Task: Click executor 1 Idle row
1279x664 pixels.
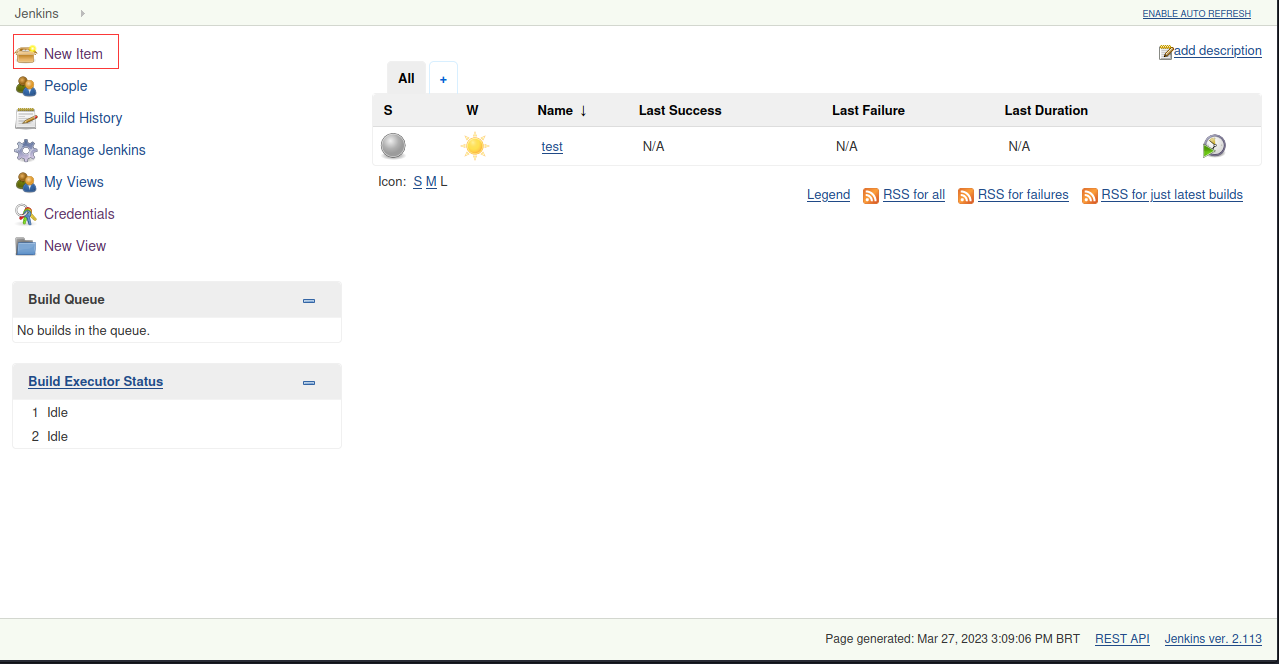Action: point(177,412)
